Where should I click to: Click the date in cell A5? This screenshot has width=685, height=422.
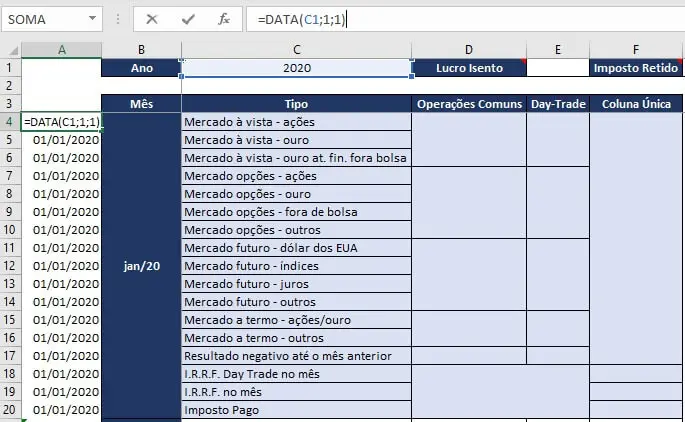tap(62, 140)
